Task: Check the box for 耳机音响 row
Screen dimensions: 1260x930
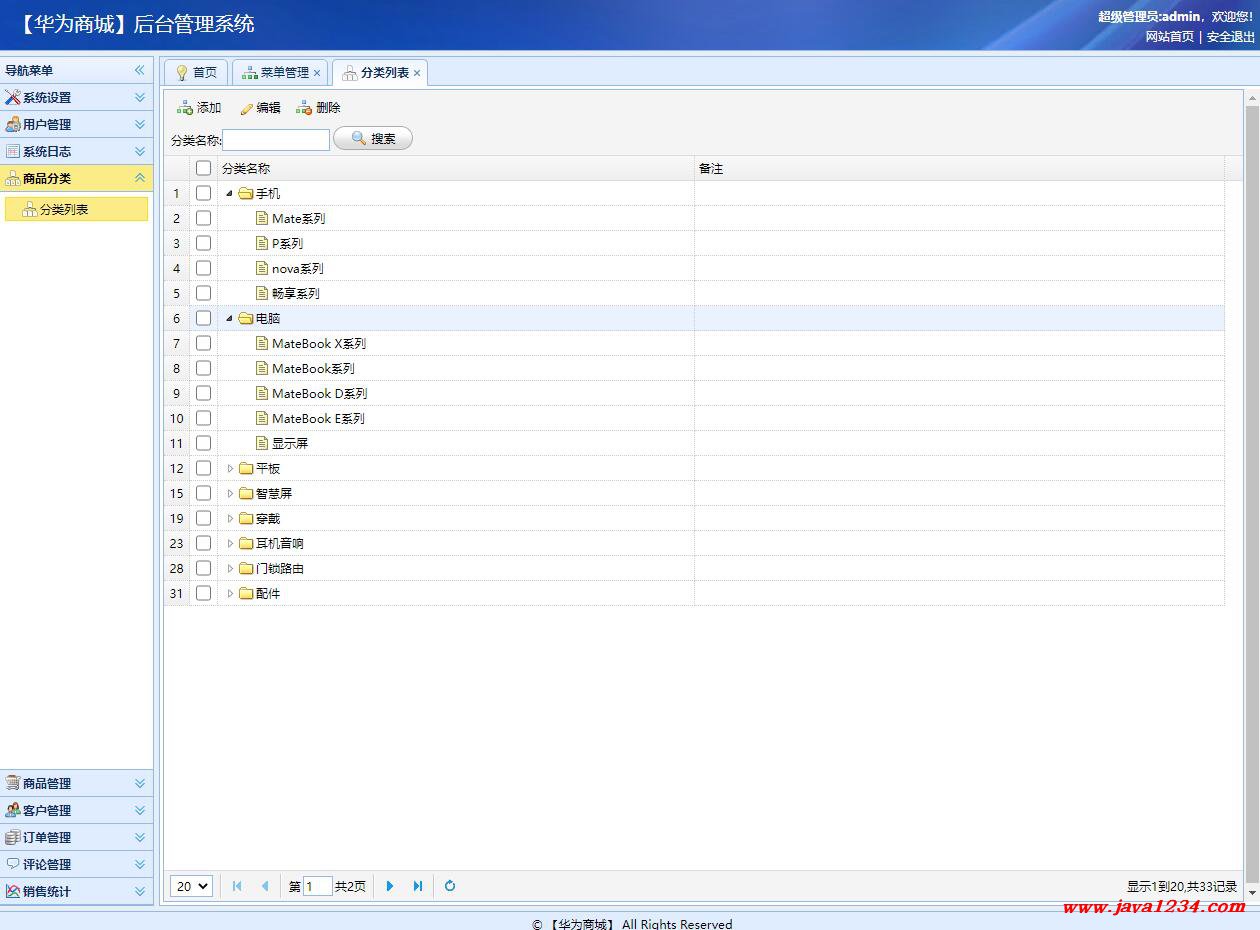Action: pyautogui.click(x=204, y=543)
